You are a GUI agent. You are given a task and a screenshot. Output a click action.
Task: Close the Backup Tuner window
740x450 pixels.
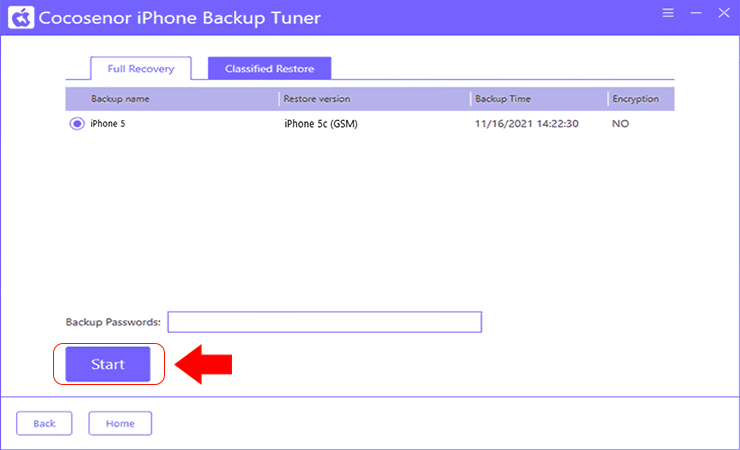724,13
